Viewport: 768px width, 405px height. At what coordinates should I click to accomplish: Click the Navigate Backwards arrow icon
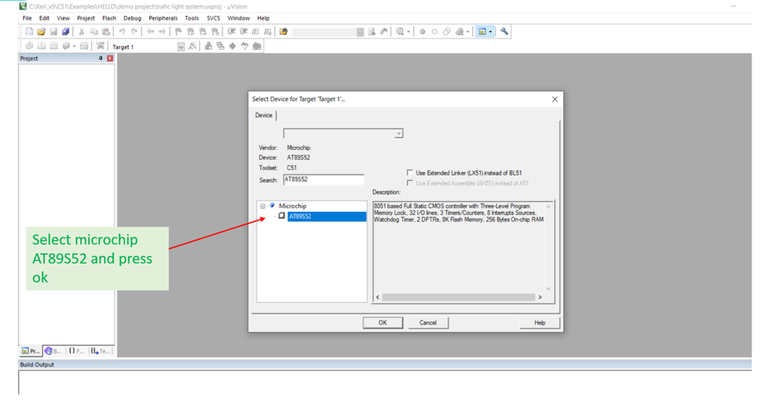pos(150,31)
